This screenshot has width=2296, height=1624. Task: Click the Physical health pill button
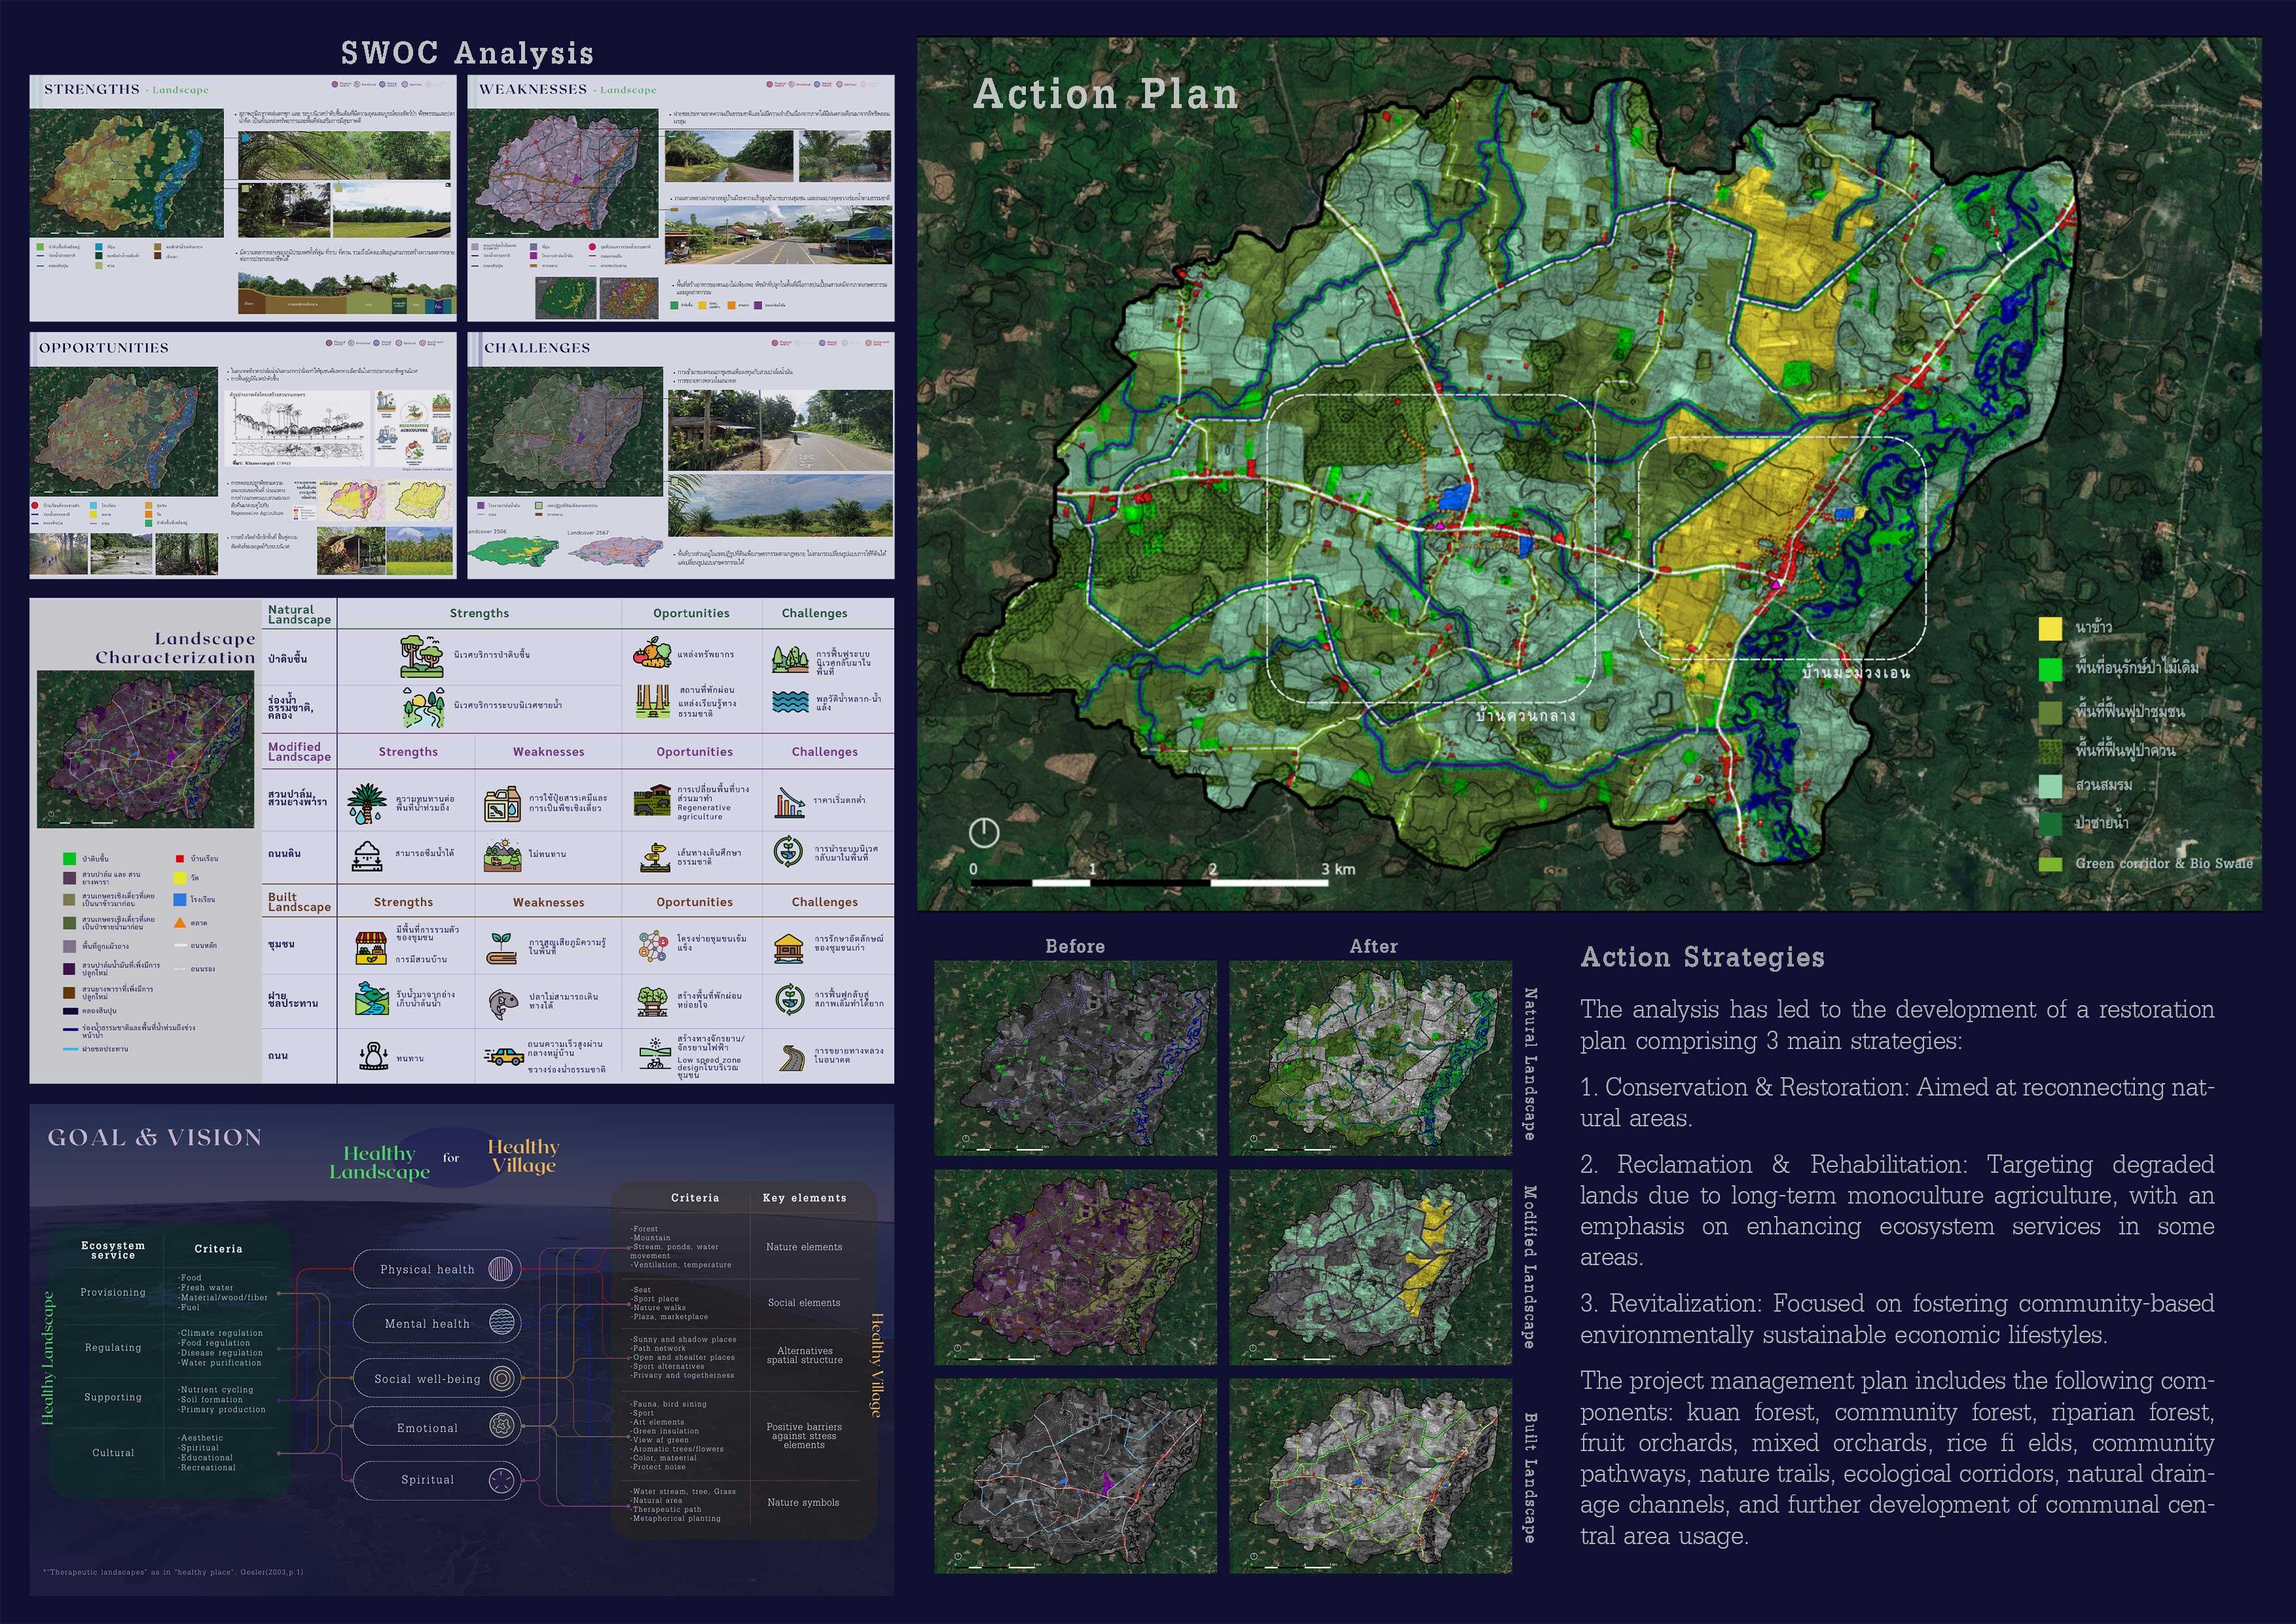436,1269
